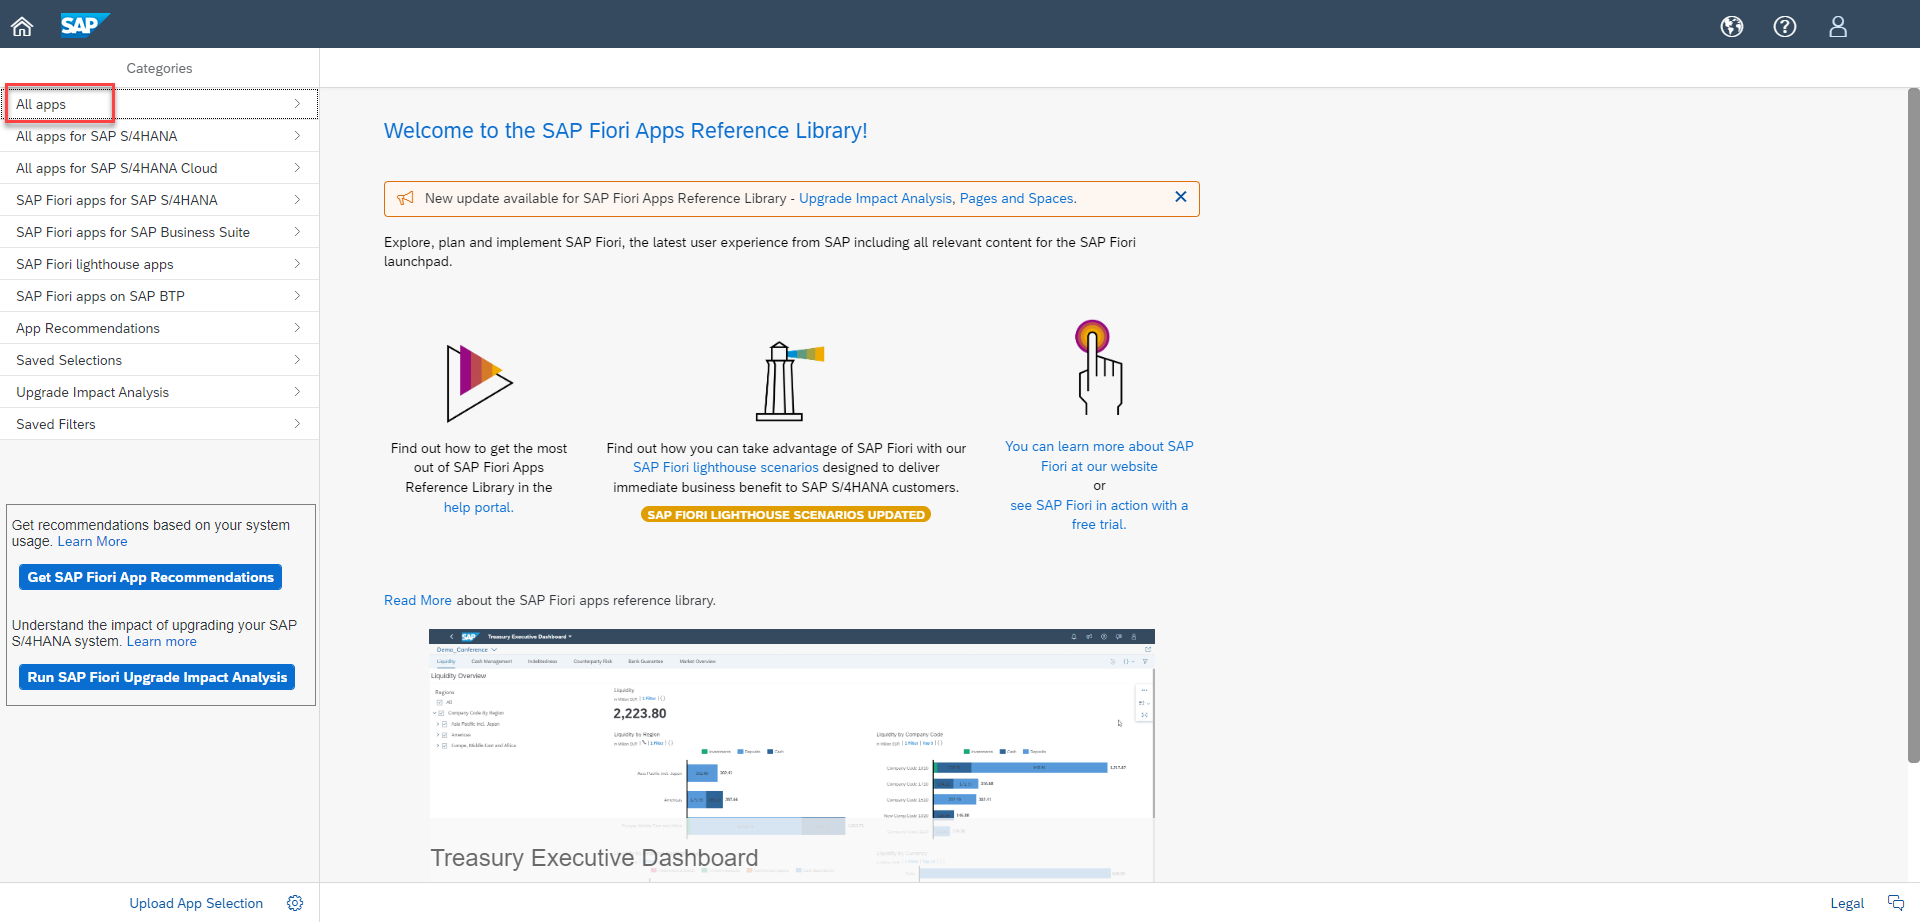Open SAP Fiori lighthouse apps category

(160, 264)
